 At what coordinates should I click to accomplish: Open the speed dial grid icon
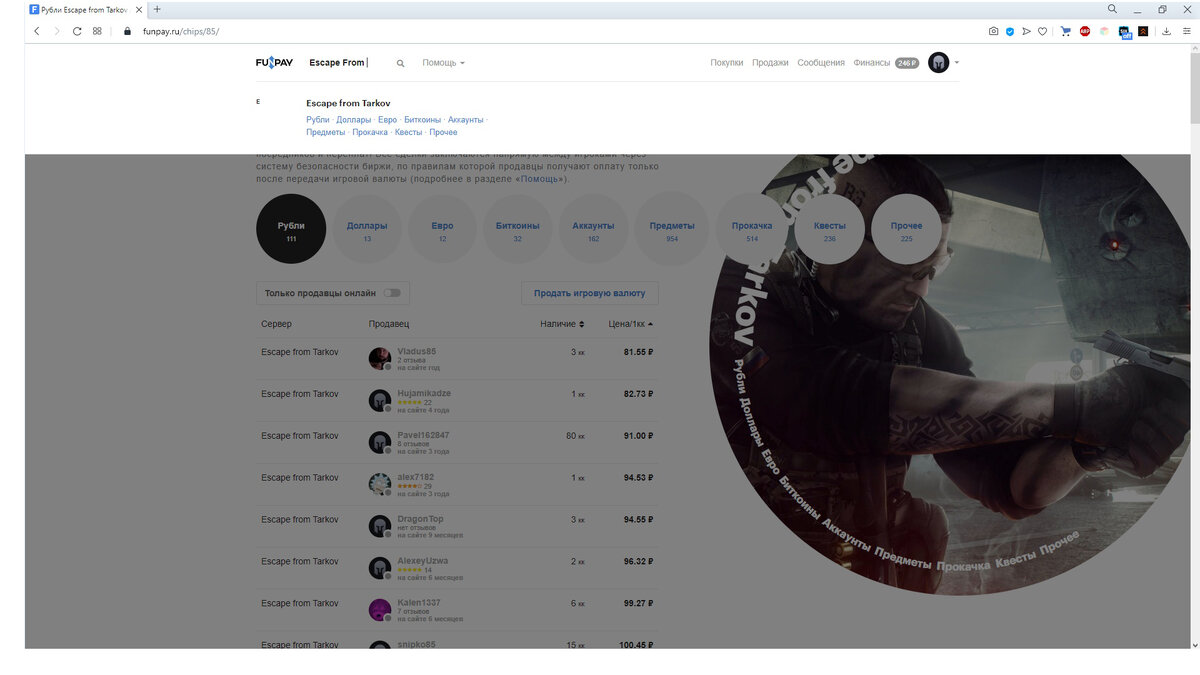pyautogui.click(x=97, y=31)
